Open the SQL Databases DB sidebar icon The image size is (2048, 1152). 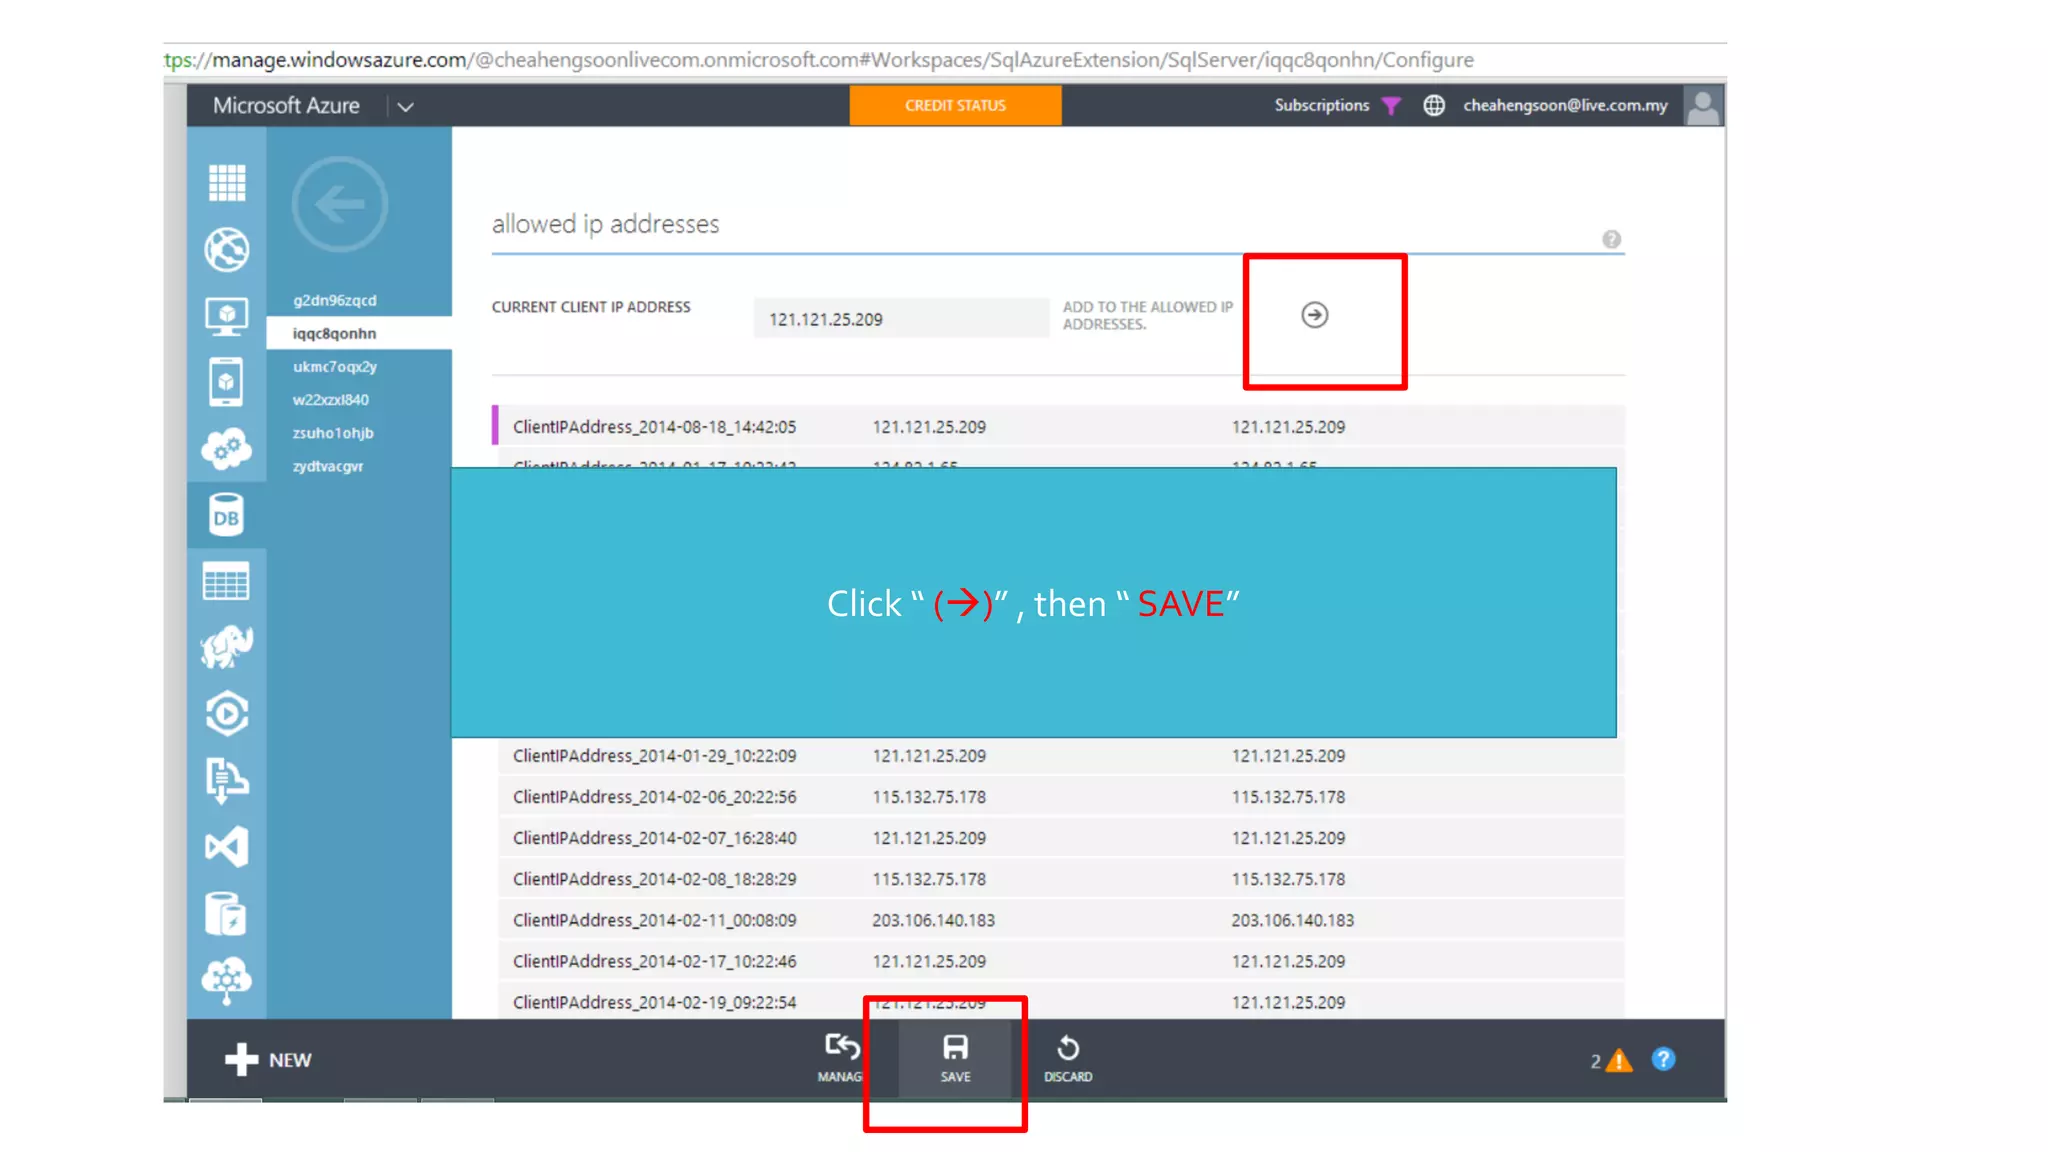coord(226,516)
